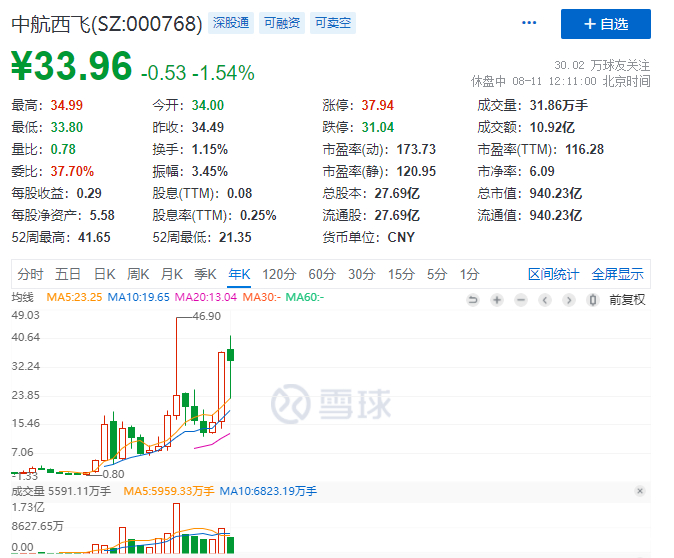Click the MA20:13.04 legend label
The width and height of the screenshot is (674, 558).
click(205, 297)
